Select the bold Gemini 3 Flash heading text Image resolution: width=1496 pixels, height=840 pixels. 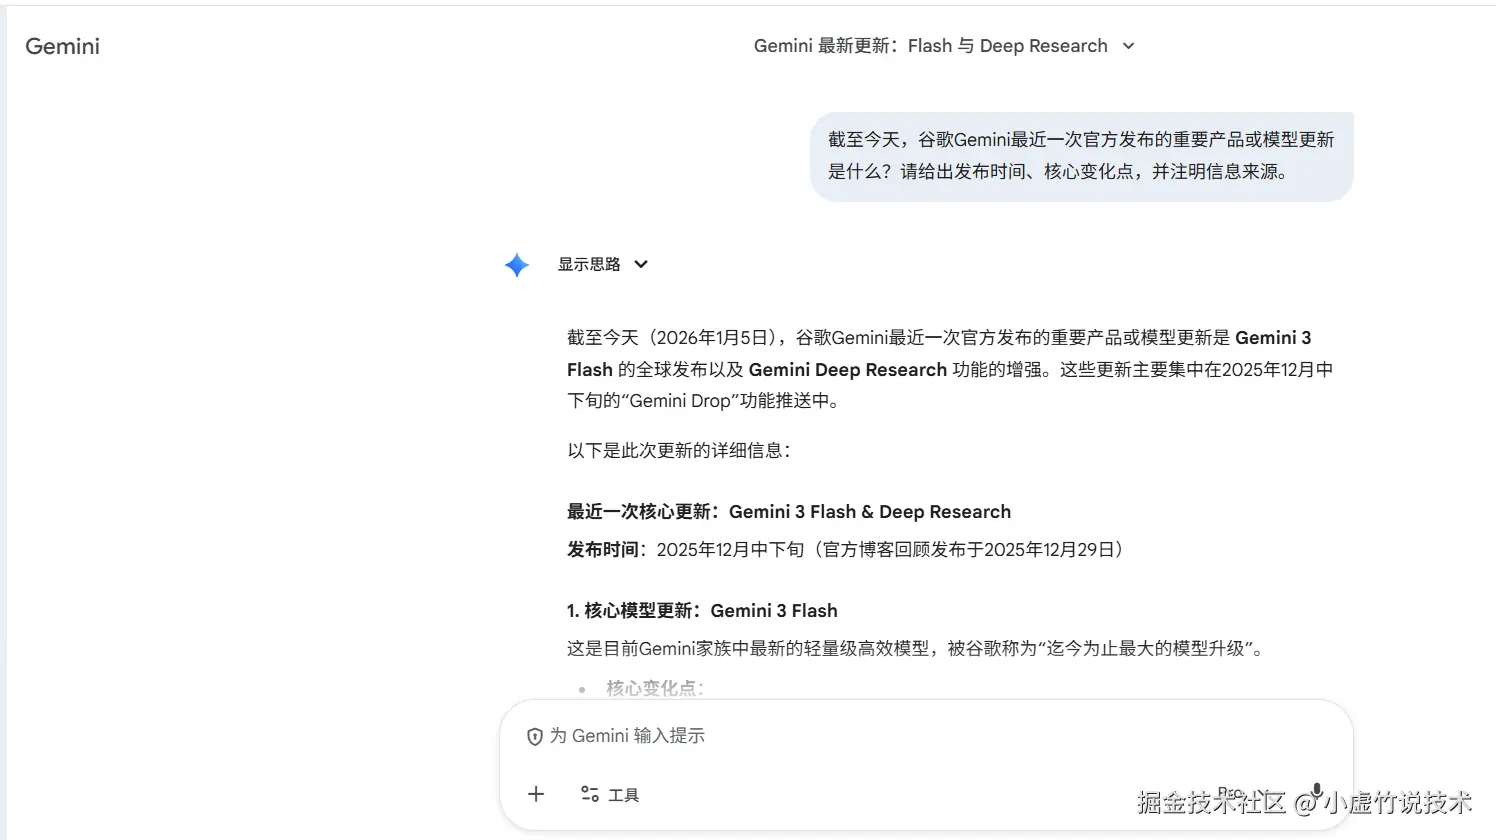[x=775, y=610]
